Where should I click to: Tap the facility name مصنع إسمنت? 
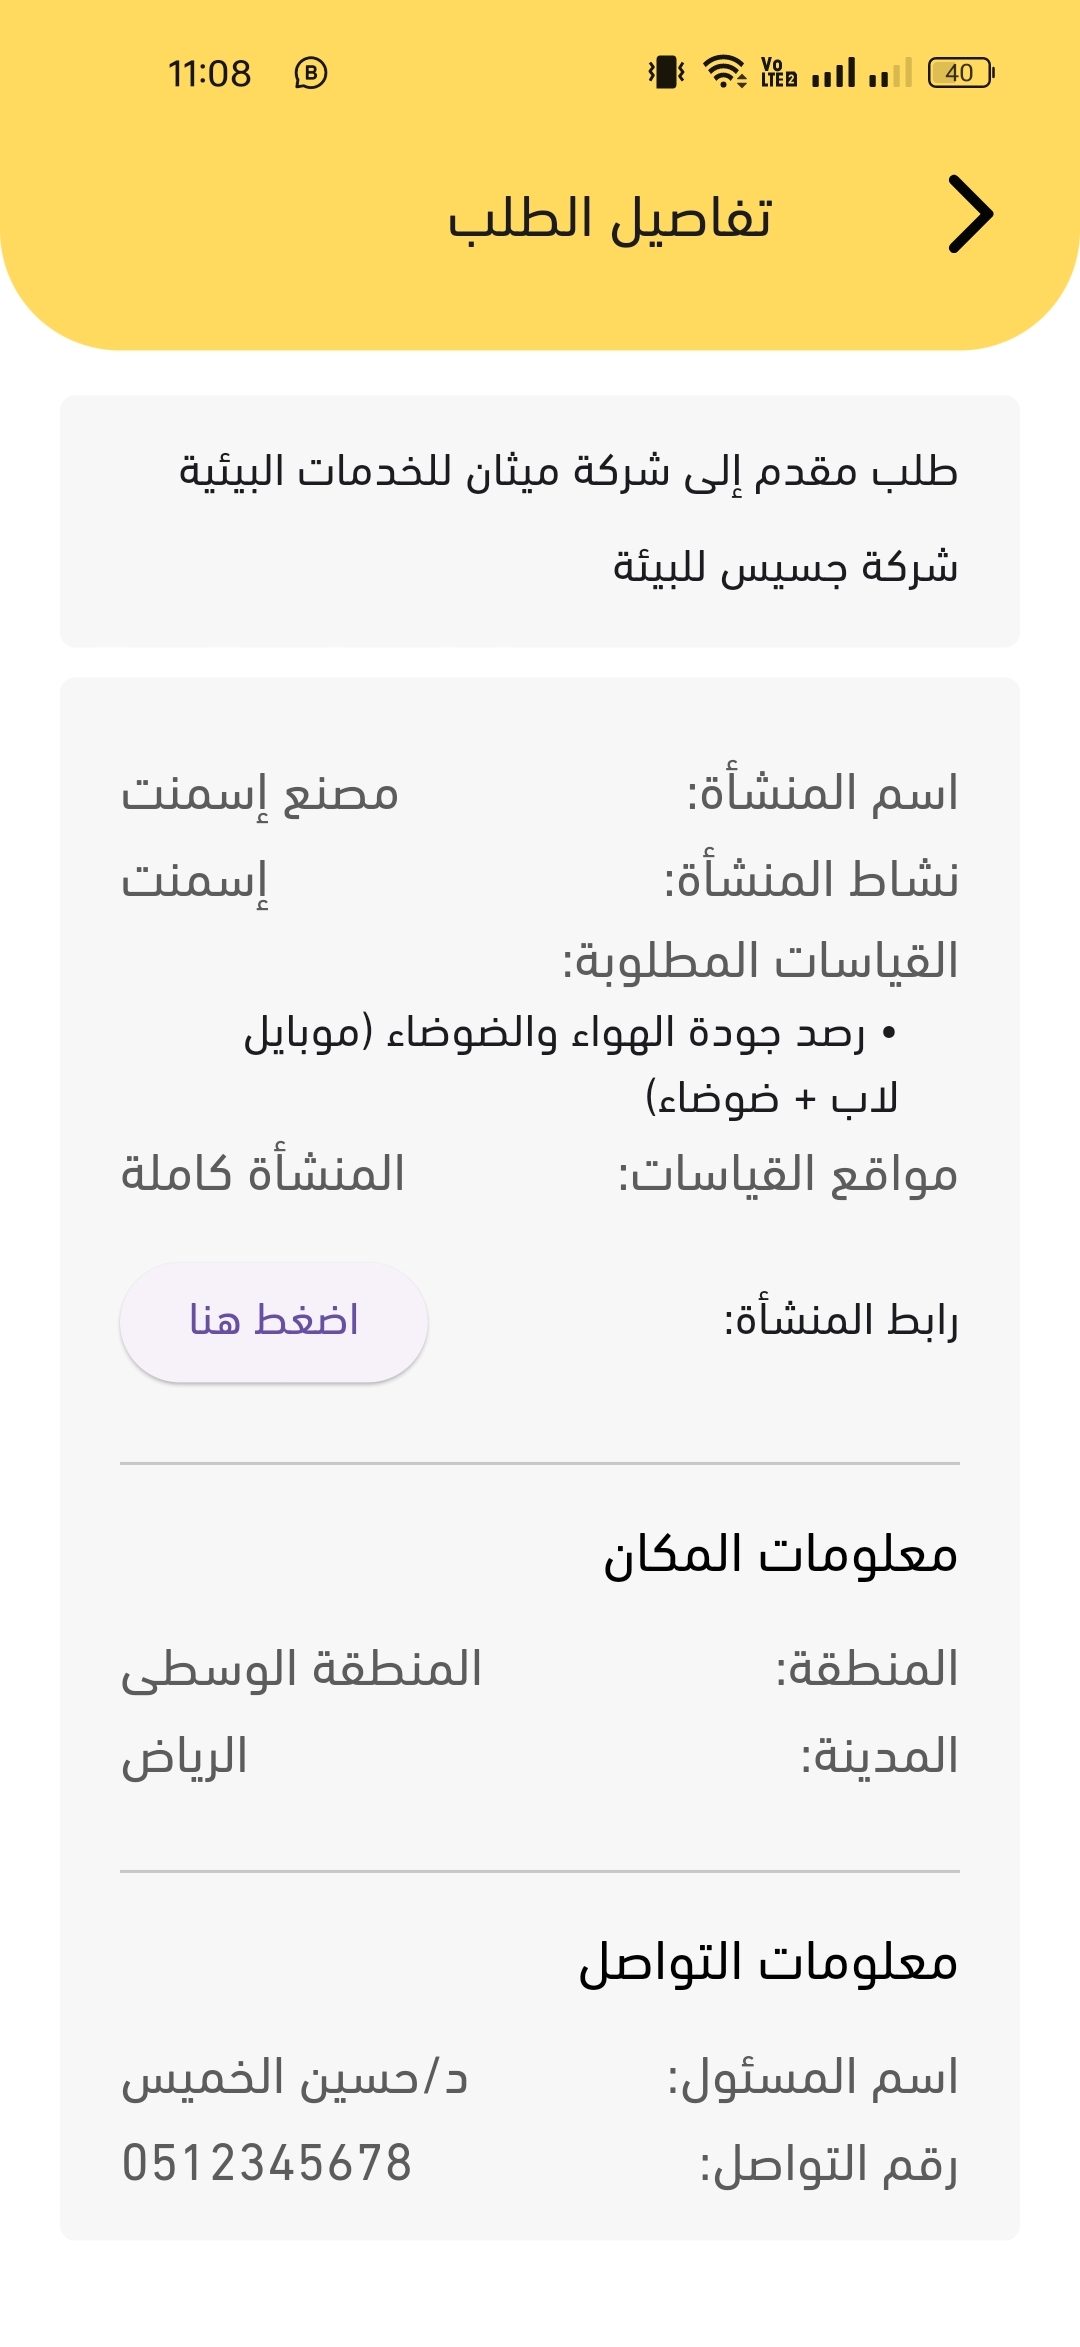(260, 794)
